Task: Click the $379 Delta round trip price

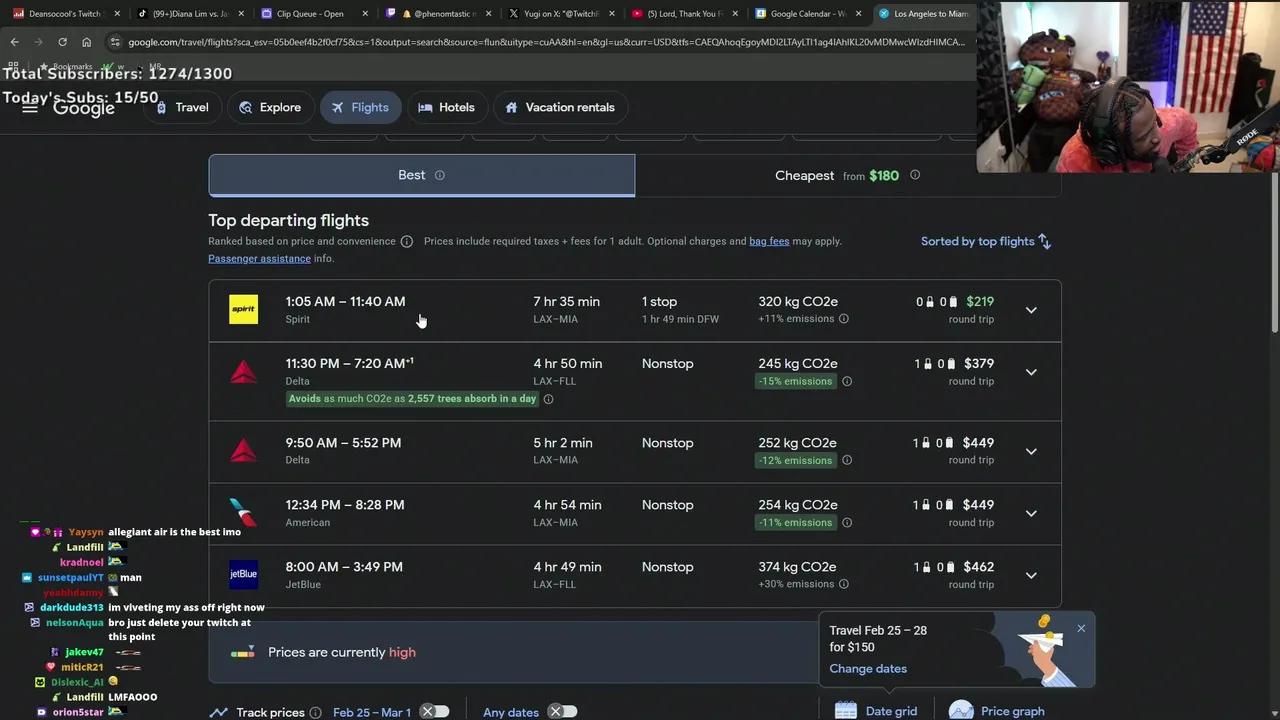Action: (978, 363)
